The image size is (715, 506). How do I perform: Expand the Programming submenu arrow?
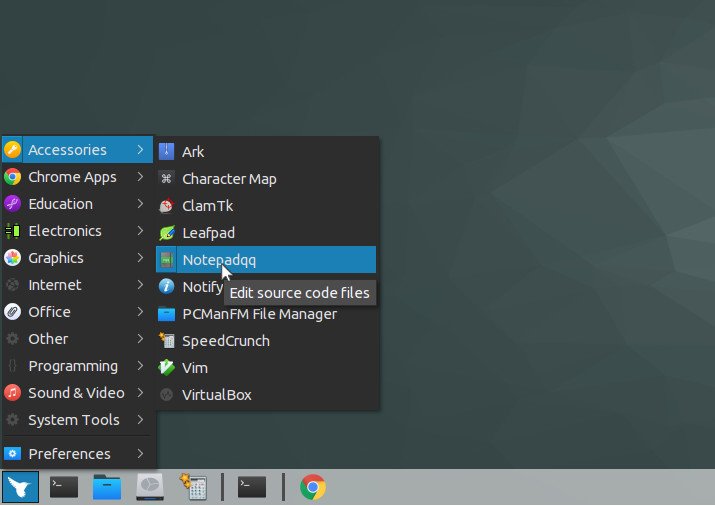[140, 366]
